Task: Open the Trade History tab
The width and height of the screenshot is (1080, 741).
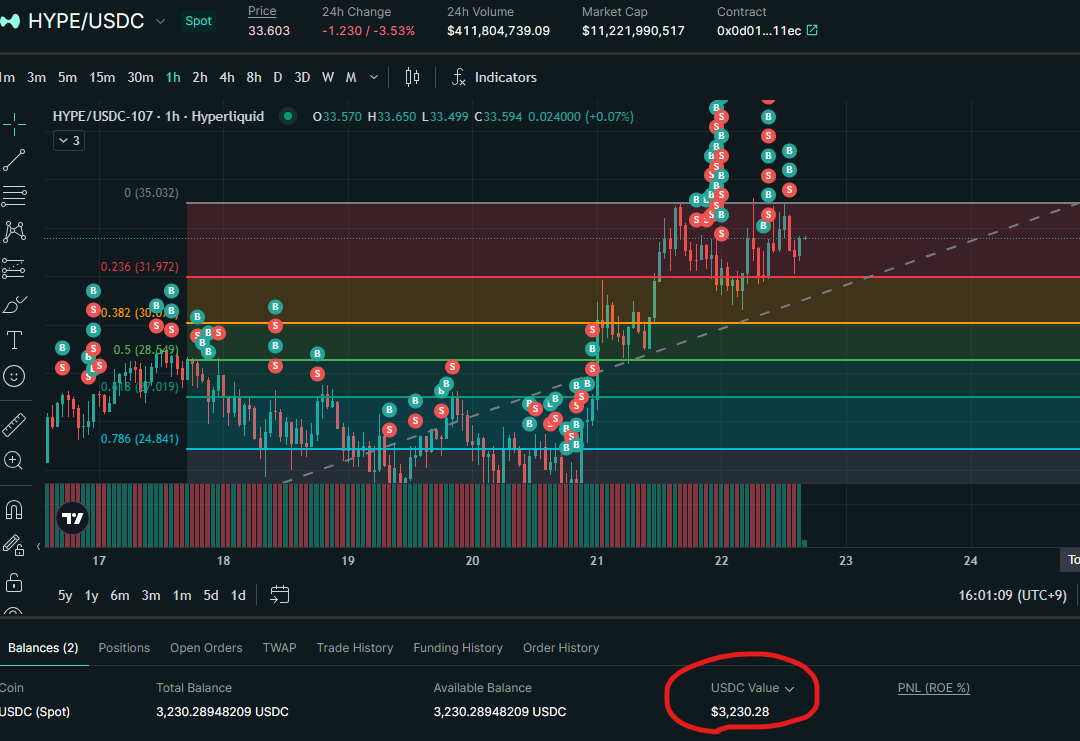Action: [355, 648]
